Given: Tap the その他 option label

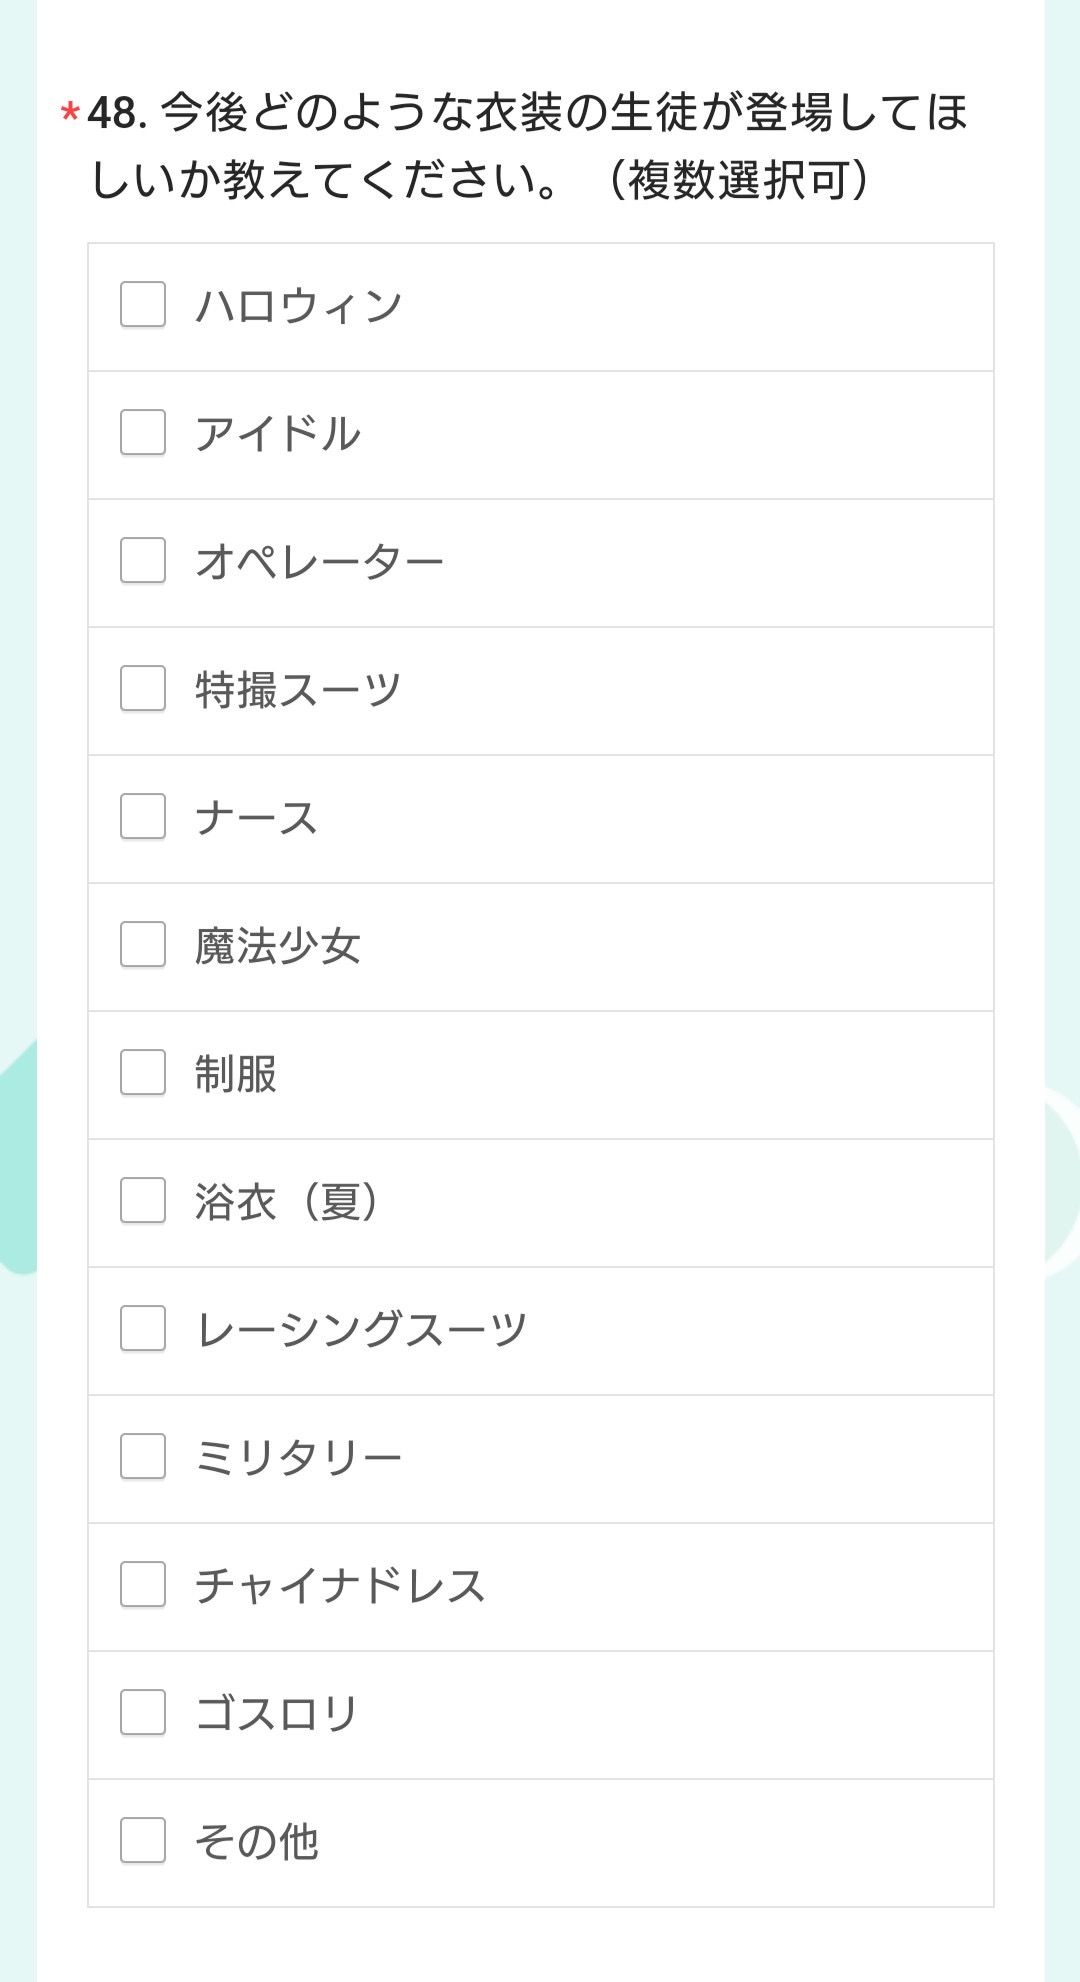Looking at the screenshot, I should 256,1842.
